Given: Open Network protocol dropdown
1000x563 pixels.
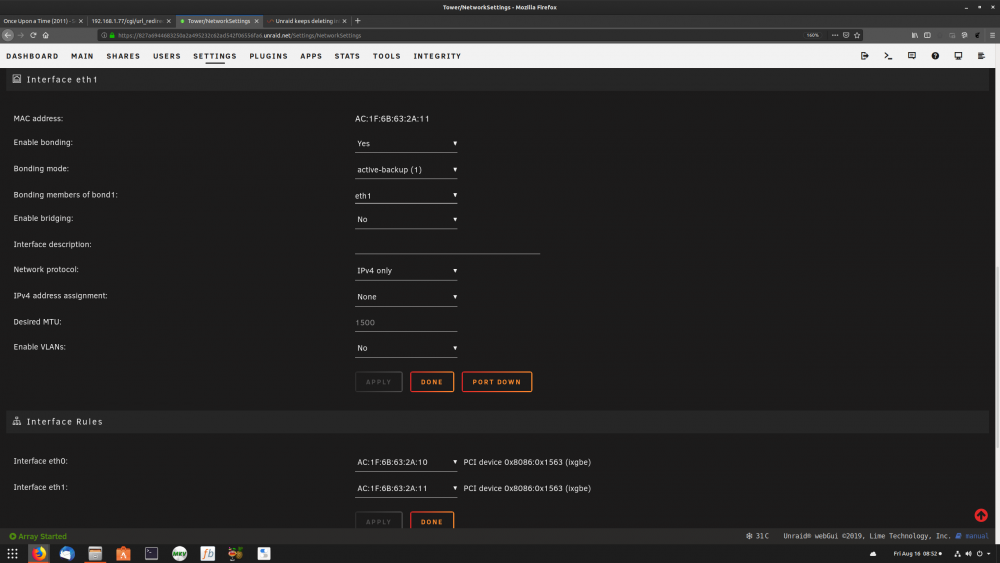Looking at the screenshot, I should coord(406,270).
